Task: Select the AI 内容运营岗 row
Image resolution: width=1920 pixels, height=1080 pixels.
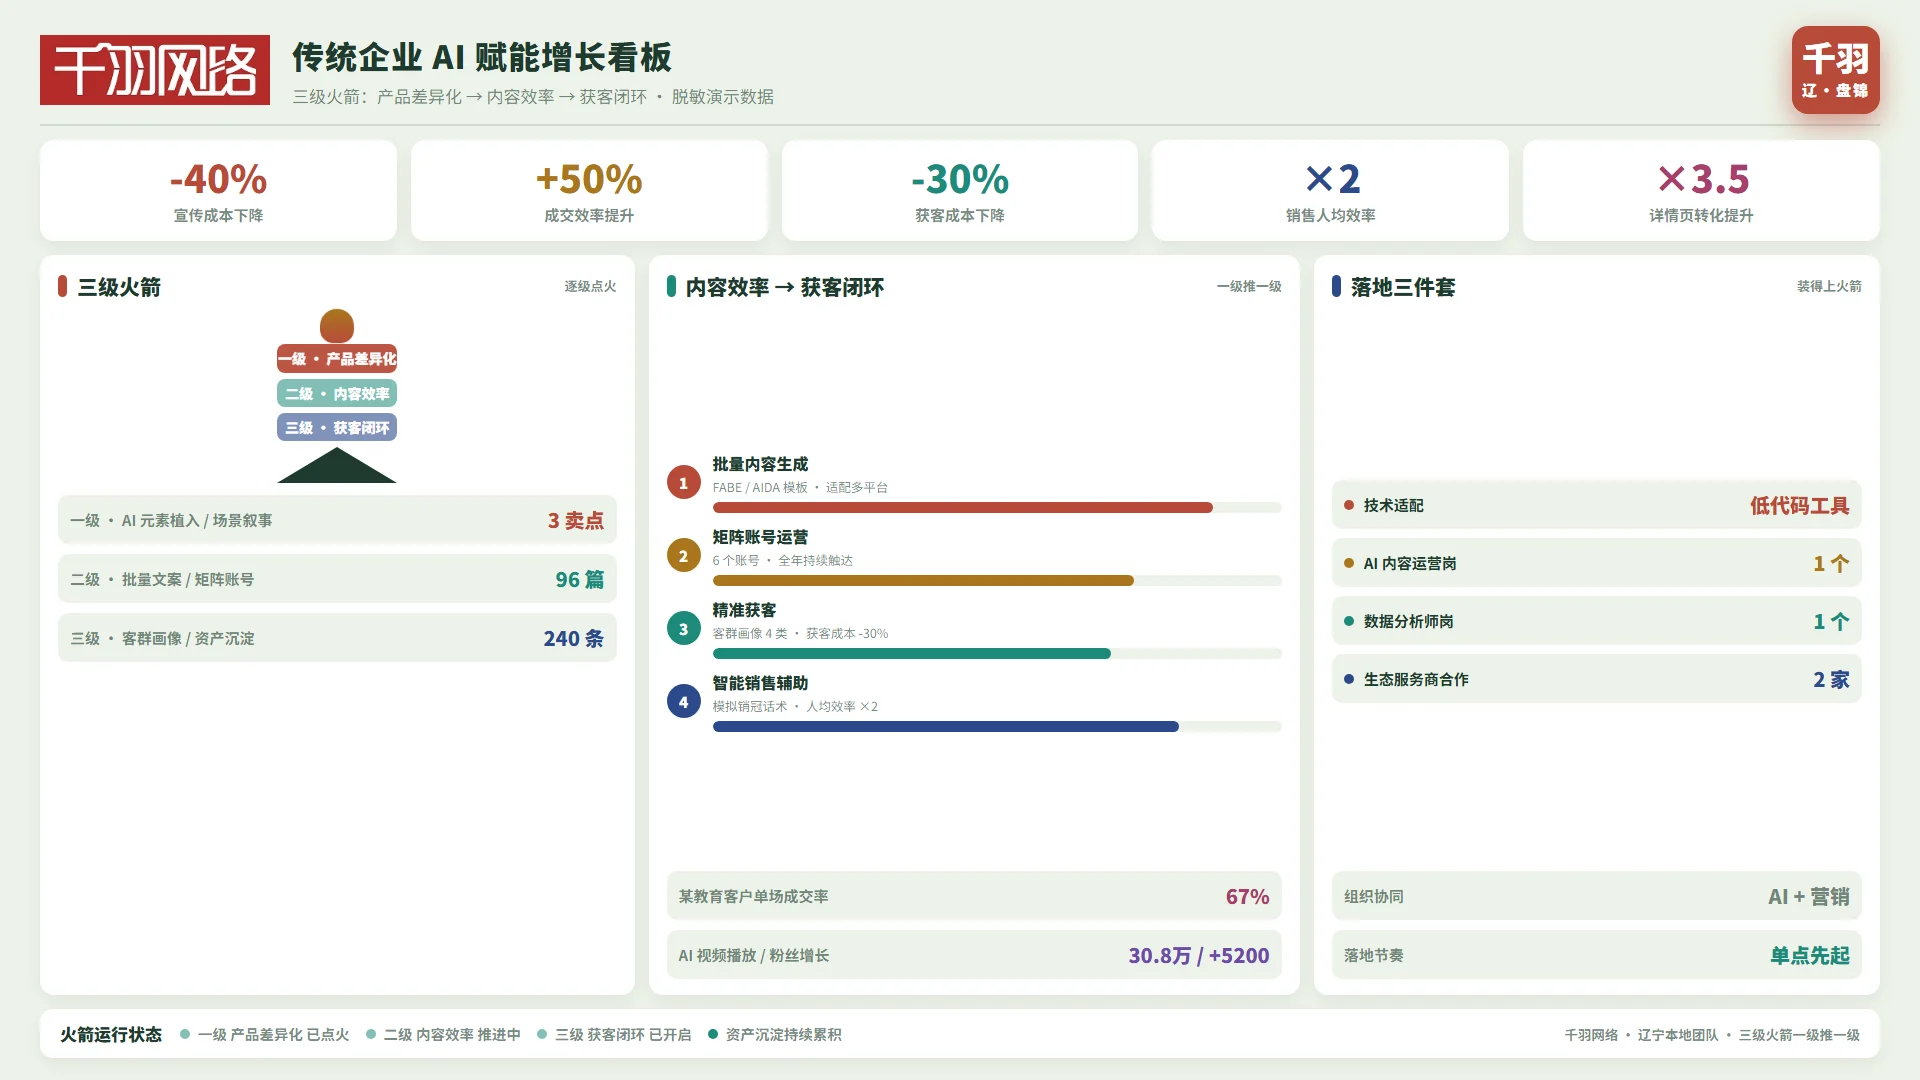Action: point(1596,563)
